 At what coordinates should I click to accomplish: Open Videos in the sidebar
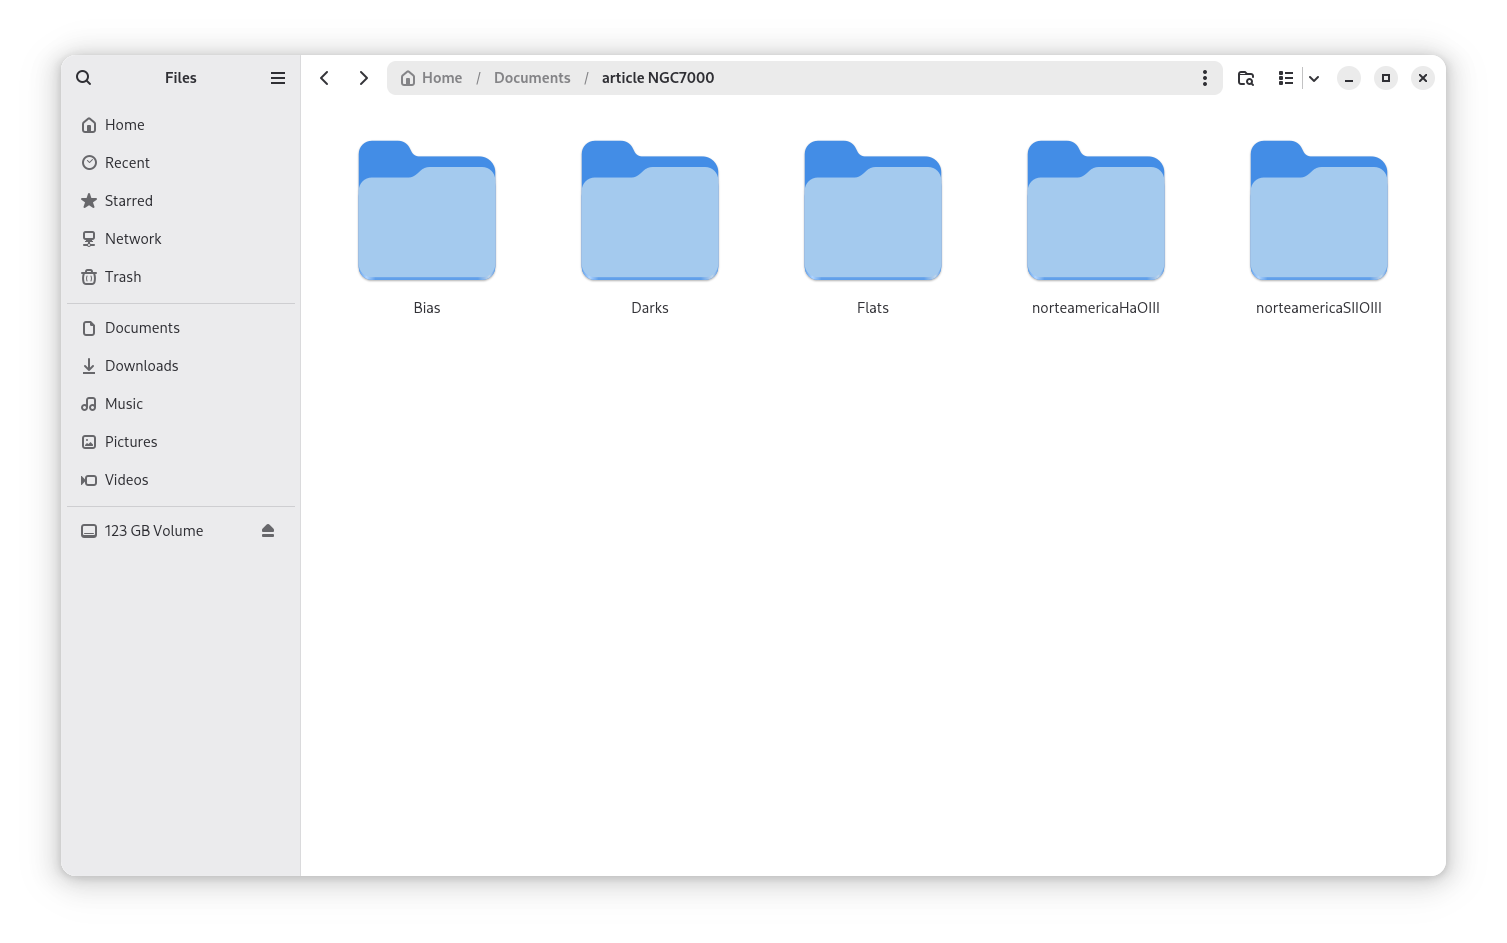(x=181, y=480)
